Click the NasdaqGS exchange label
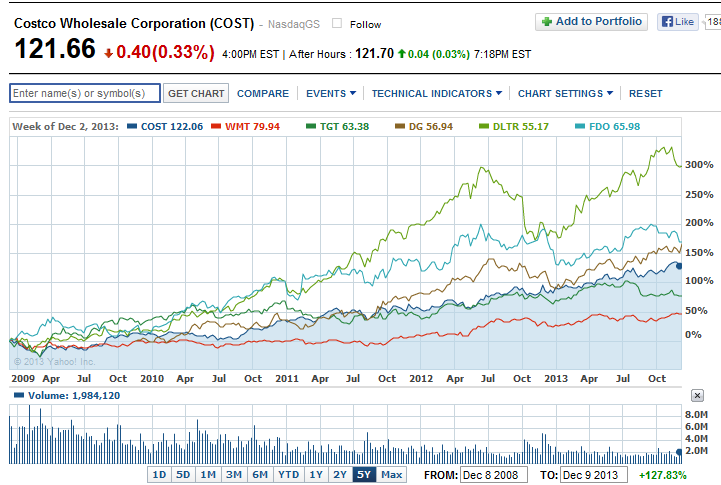721x485 pixels. coord(294,24)
